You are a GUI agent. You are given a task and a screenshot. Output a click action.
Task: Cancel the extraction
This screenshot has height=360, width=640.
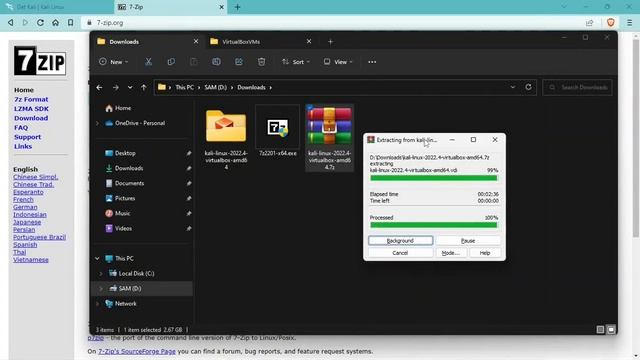tap(400, 253)
